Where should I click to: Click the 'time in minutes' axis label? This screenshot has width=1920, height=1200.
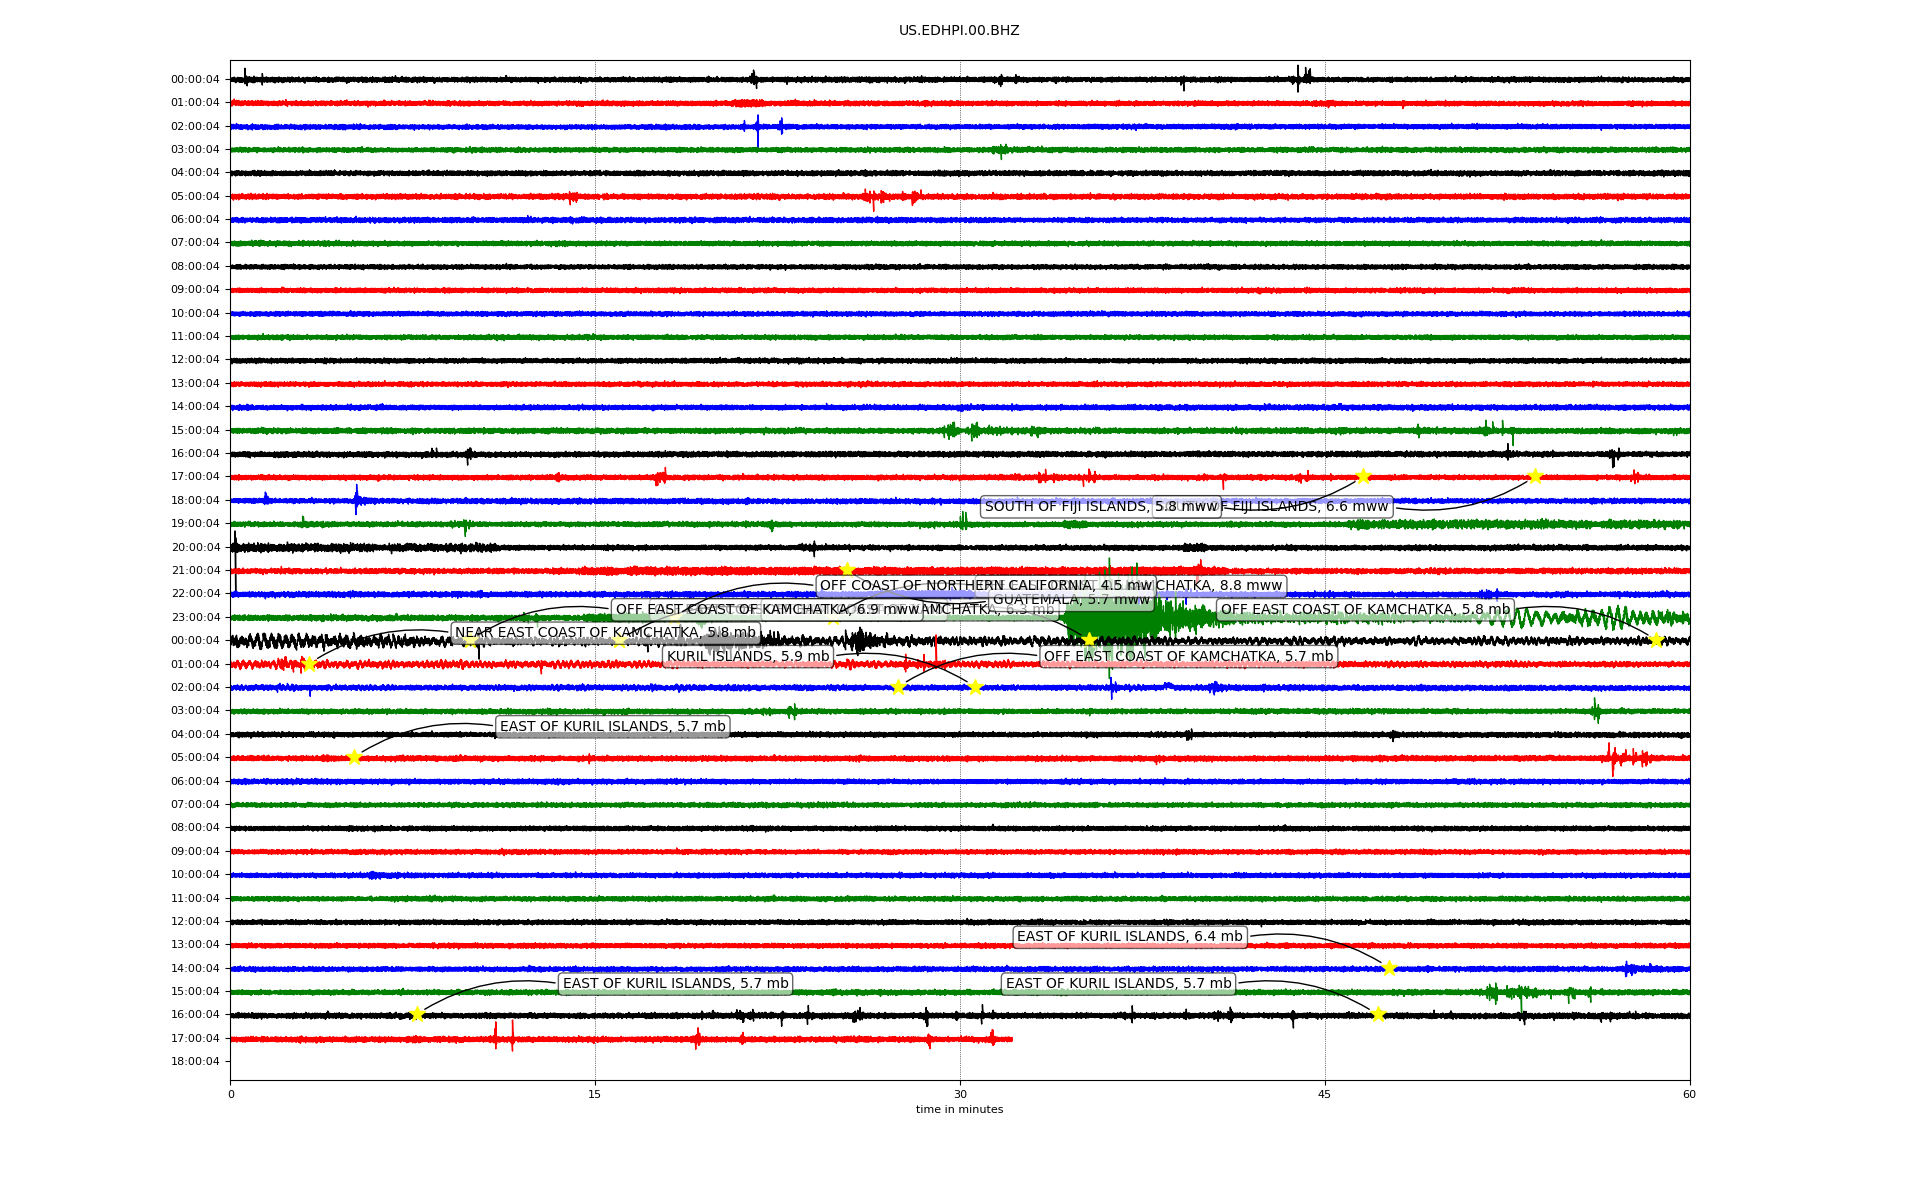[959, 1109]
